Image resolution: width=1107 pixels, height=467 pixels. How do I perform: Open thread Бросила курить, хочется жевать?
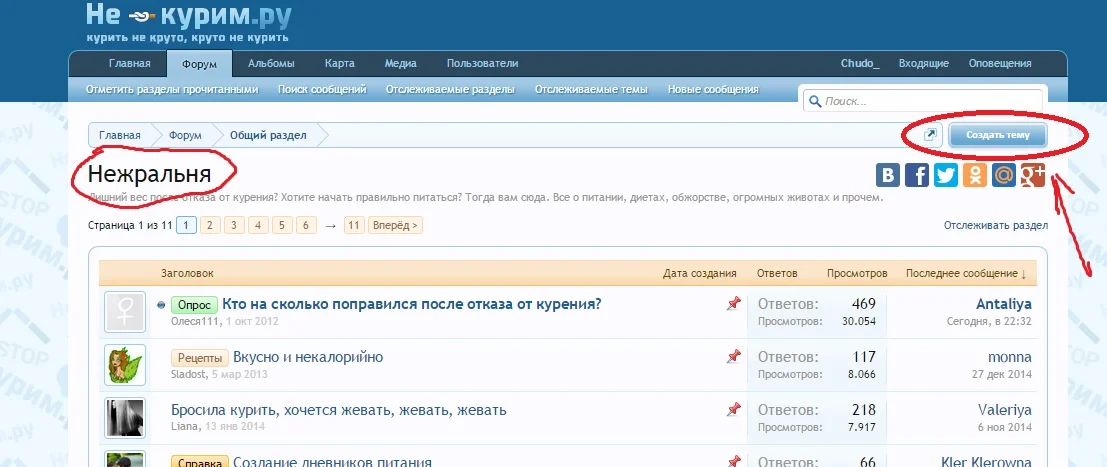339,410
